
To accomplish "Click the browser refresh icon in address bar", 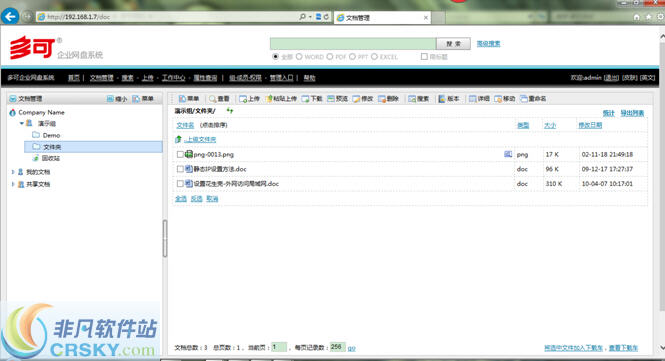I will (326, 17).
